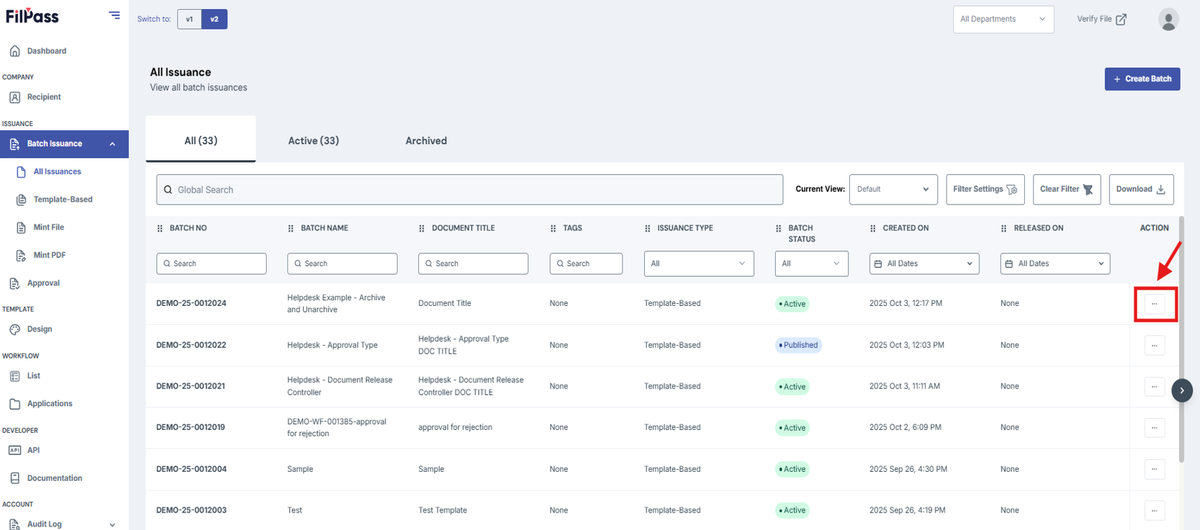Image resolution: width=1200 pixels, height=530 pixels.
Task: Focus the Document Title search field
Action: coord(474,263)
